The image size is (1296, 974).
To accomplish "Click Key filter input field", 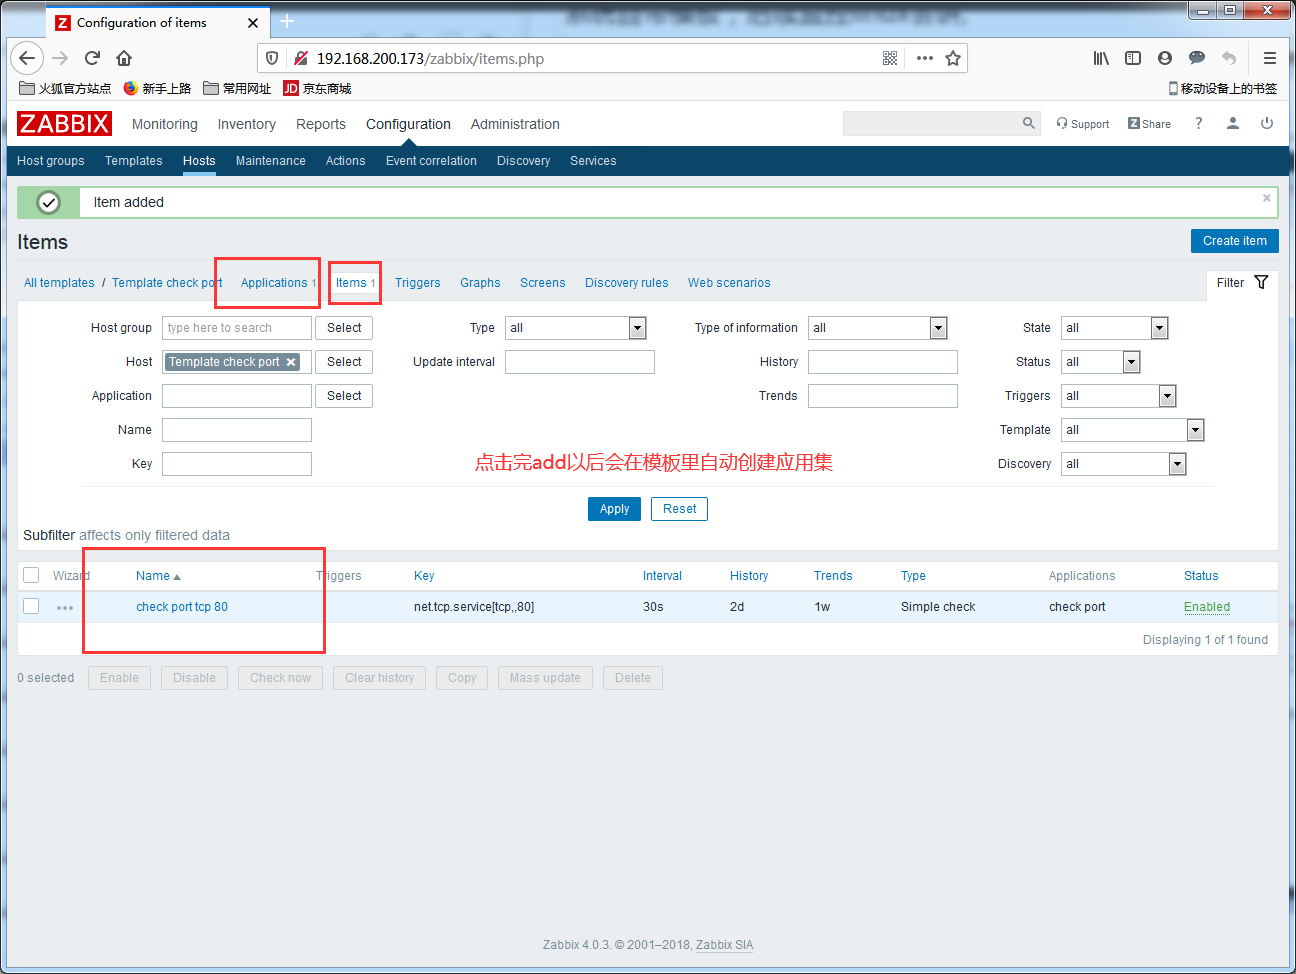I will tap(237, 464).
